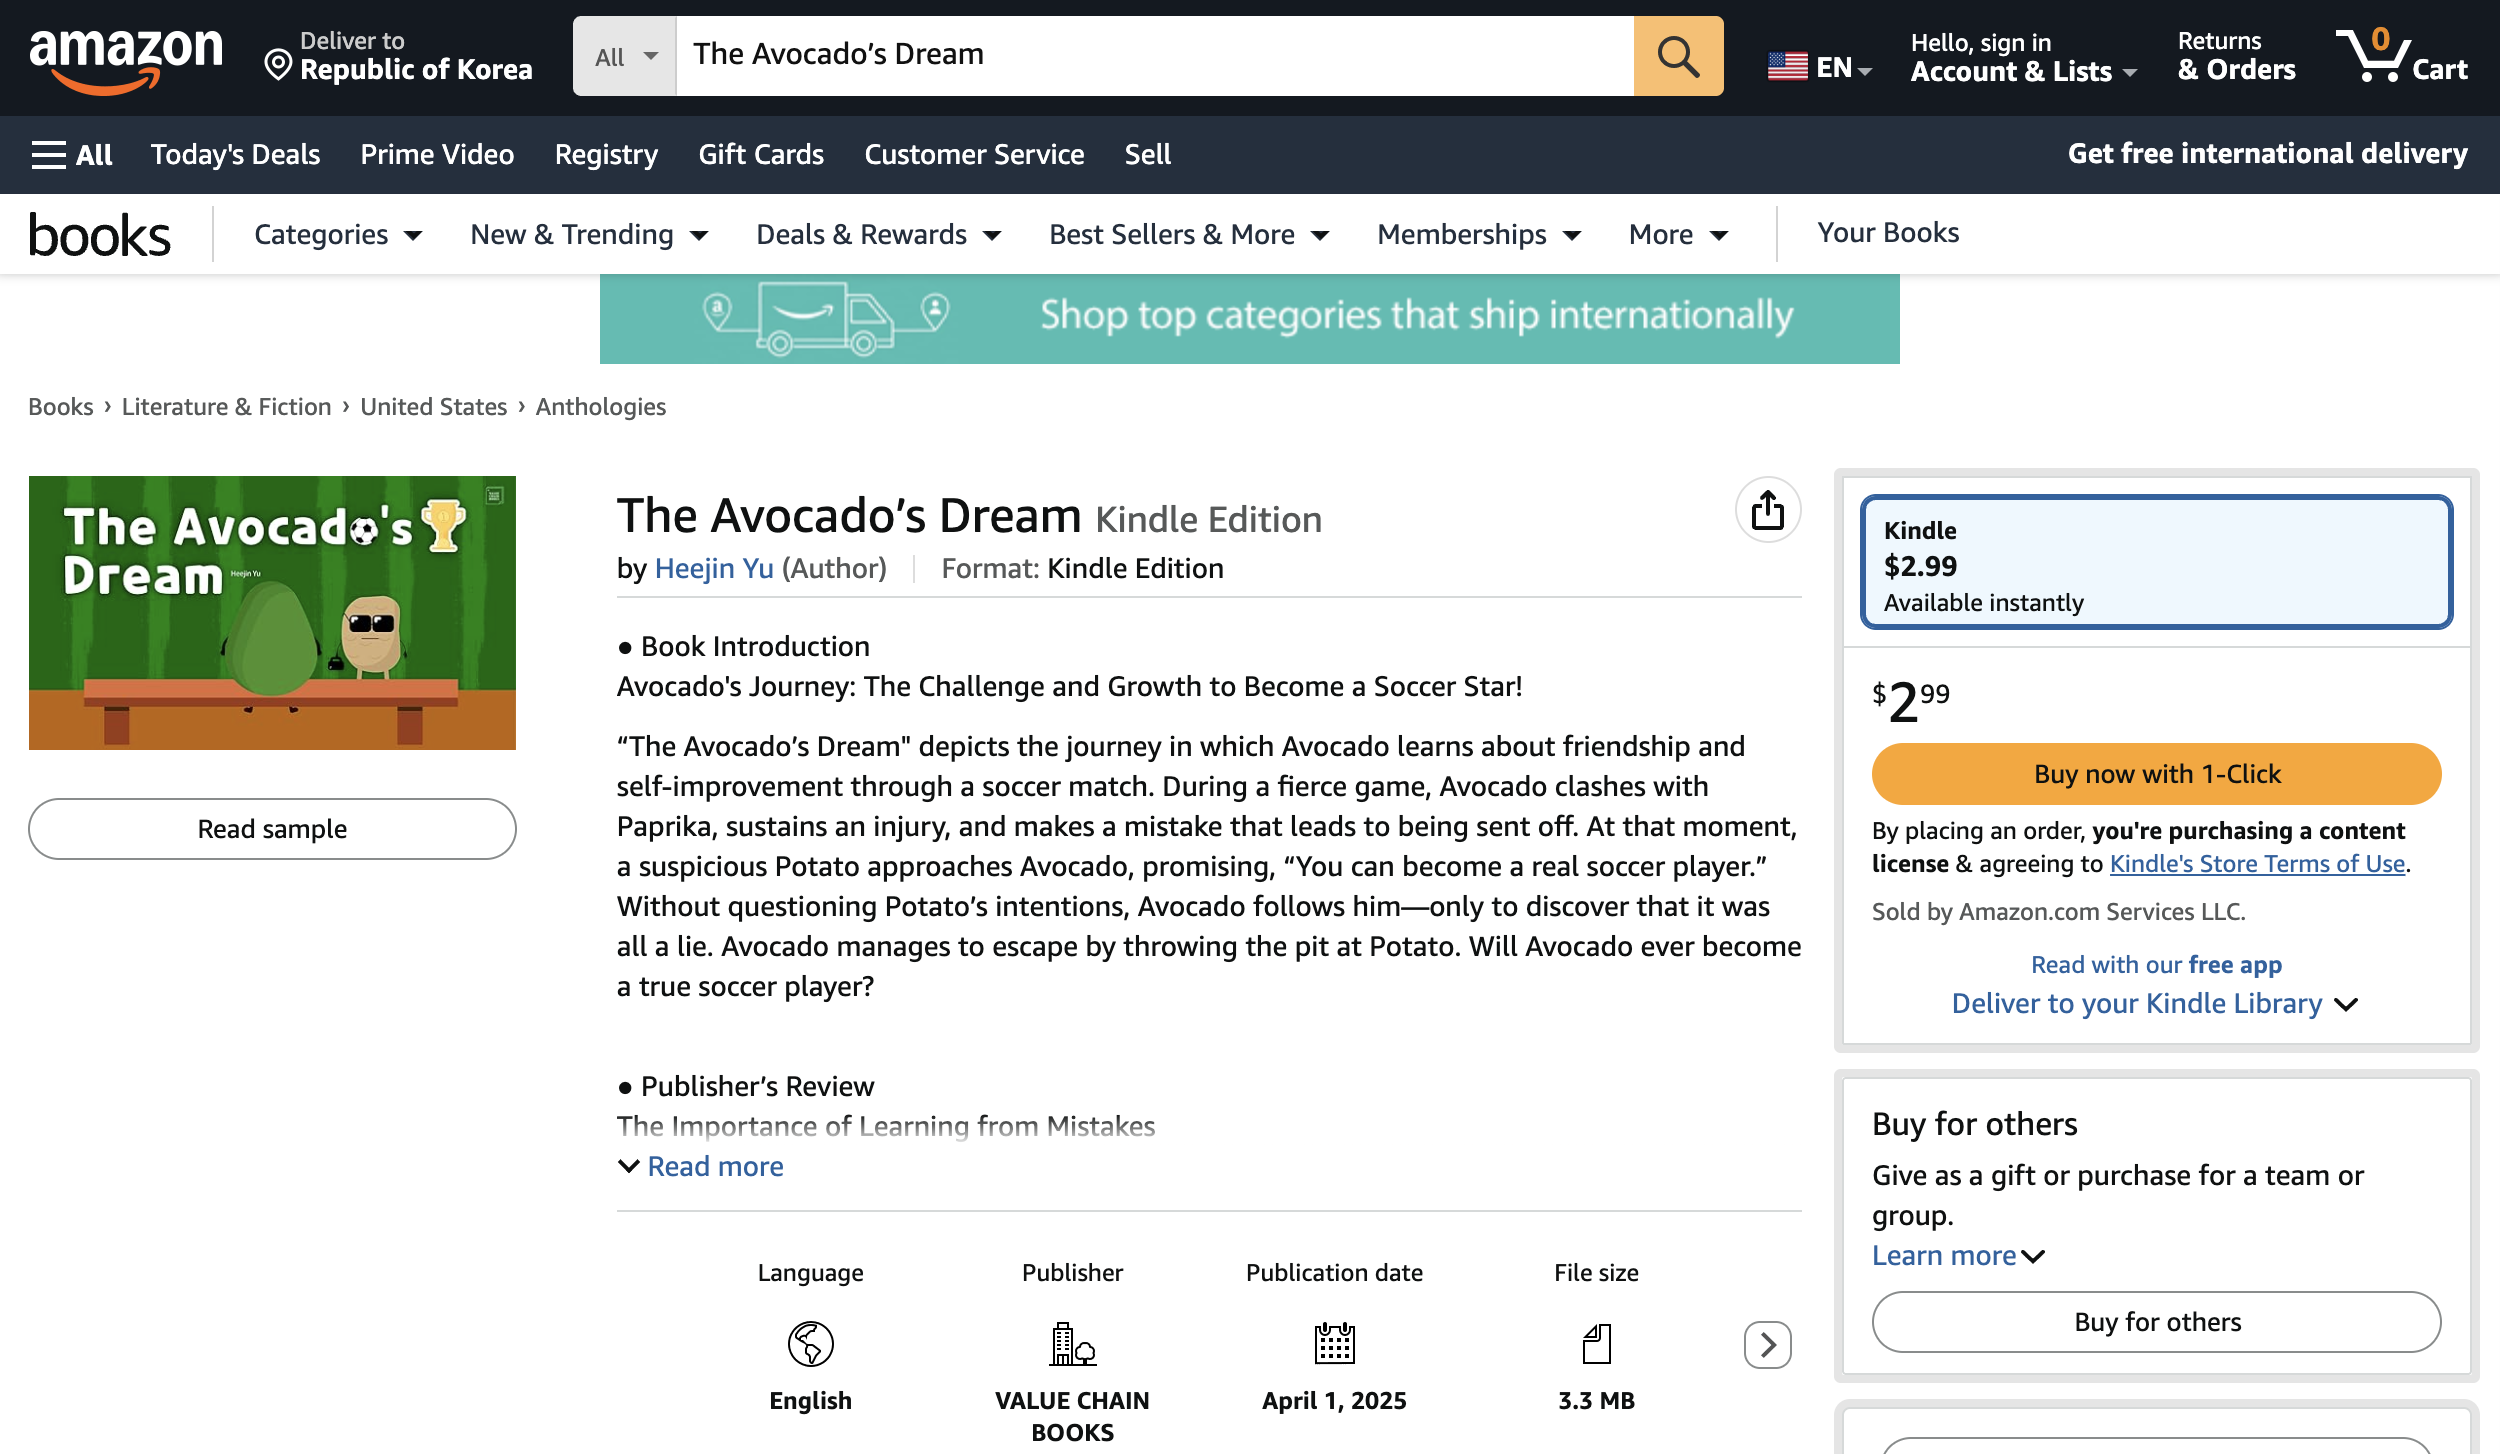Open Returns & Orders
The width and height of the screenshot is (2500, 1454).
point(2236,57)
